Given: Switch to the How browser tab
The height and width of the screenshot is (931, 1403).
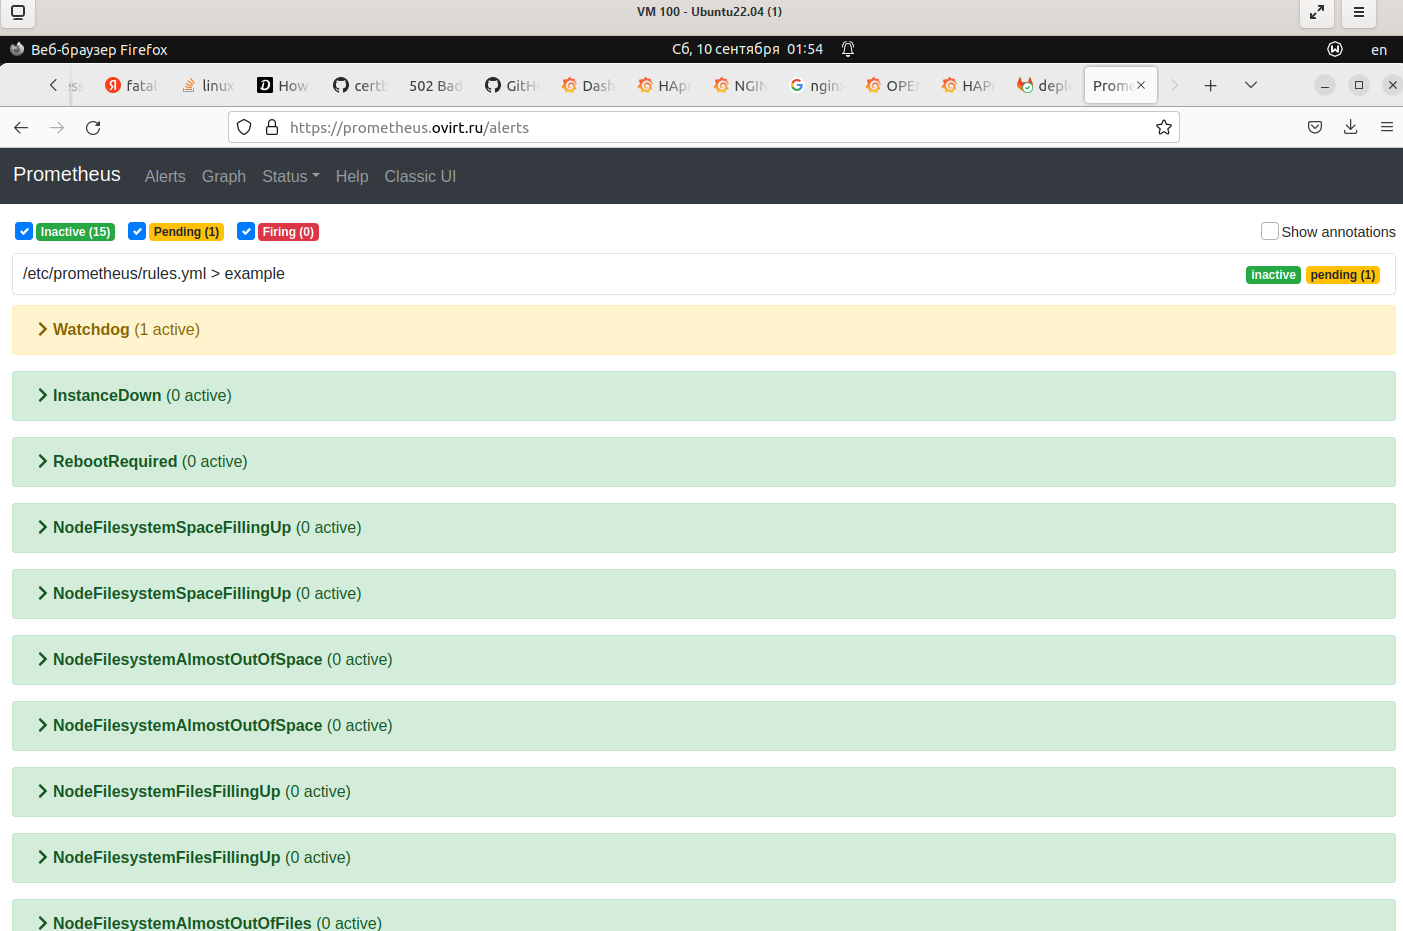Looking at the screenshot, I should (x=284, y=86).
